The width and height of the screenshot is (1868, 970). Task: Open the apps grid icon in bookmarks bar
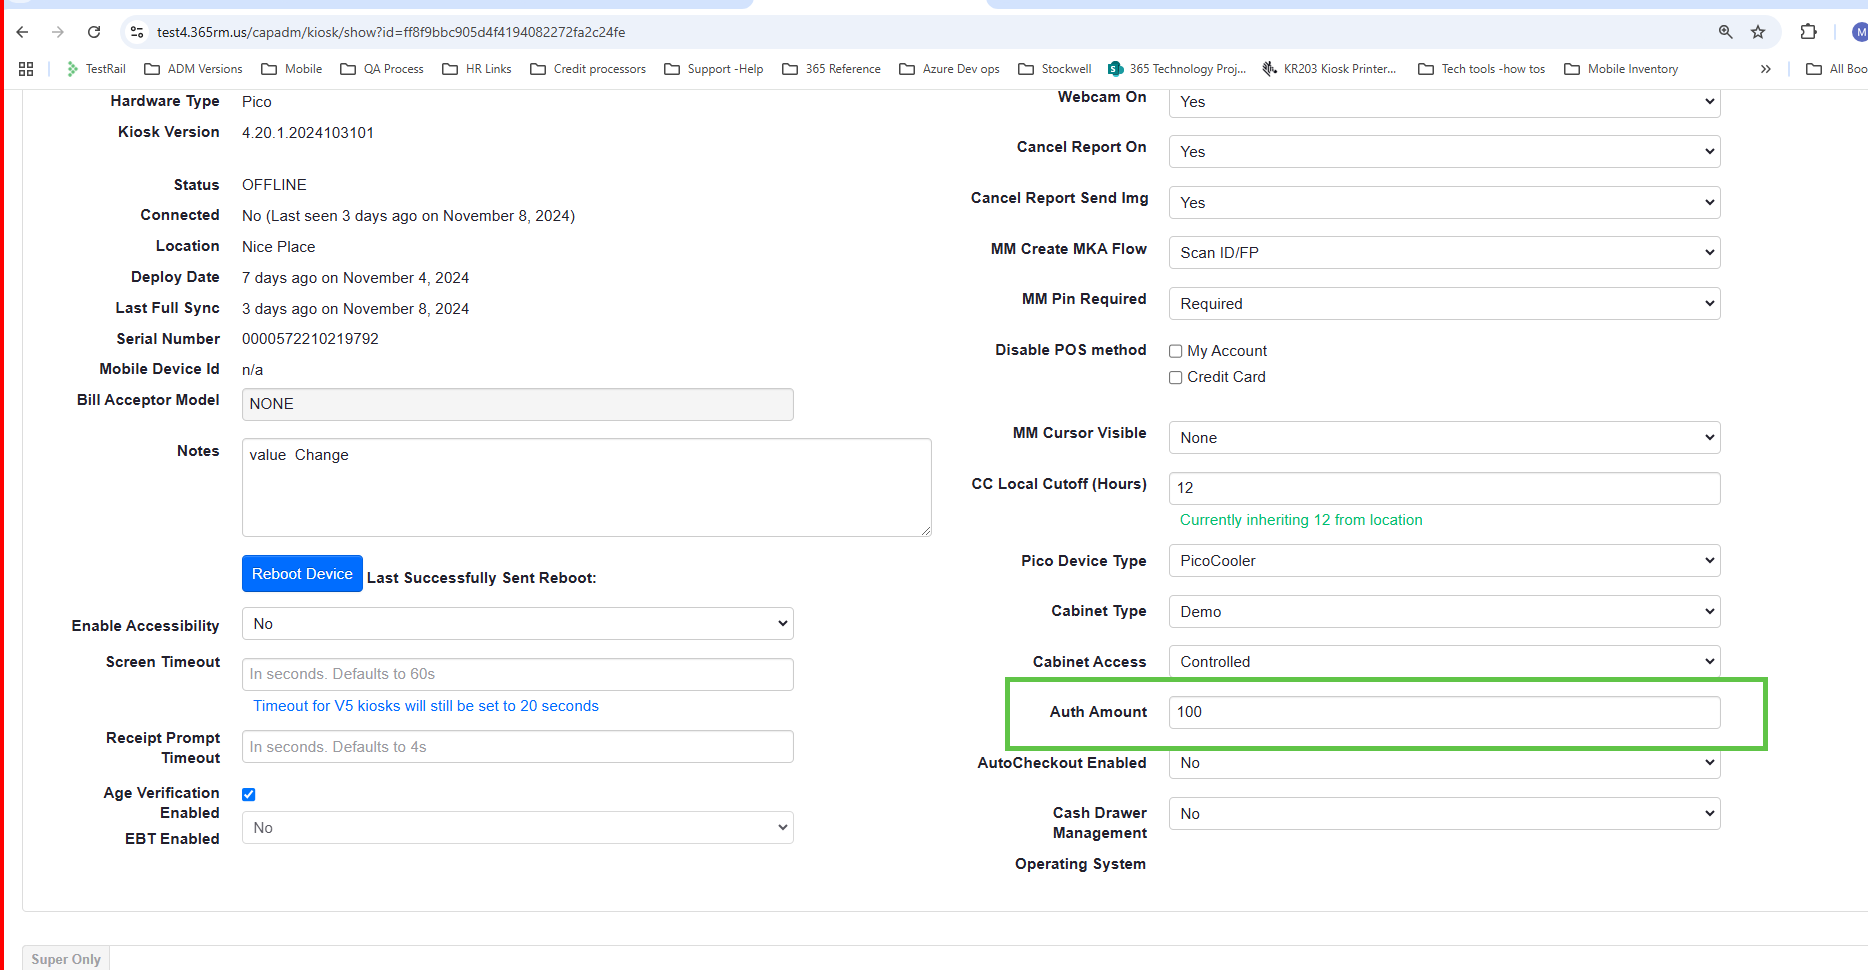coord(26,69)
